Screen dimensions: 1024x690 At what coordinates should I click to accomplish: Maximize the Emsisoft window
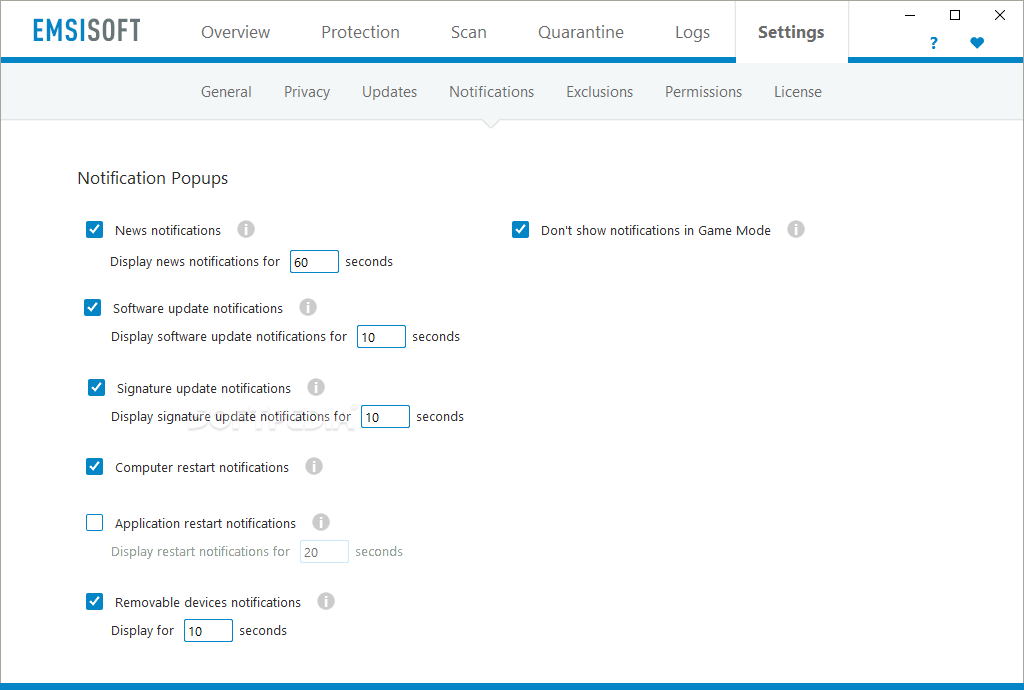click(x=955, y=15)
